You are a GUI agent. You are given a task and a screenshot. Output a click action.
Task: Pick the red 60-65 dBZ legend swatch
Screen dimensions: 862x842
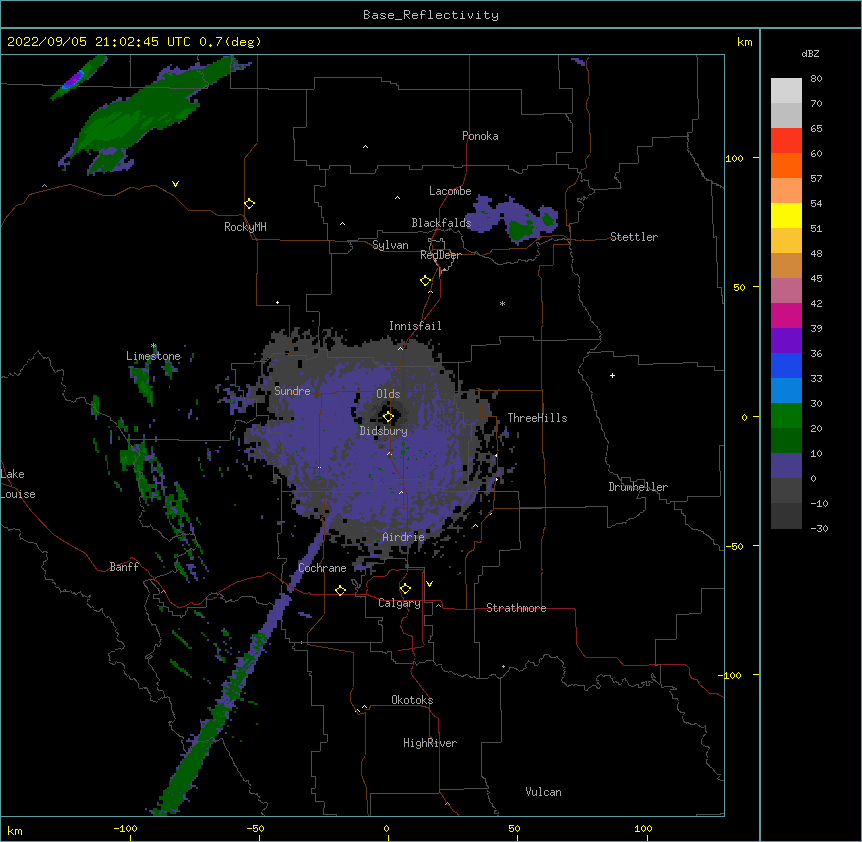786,141
